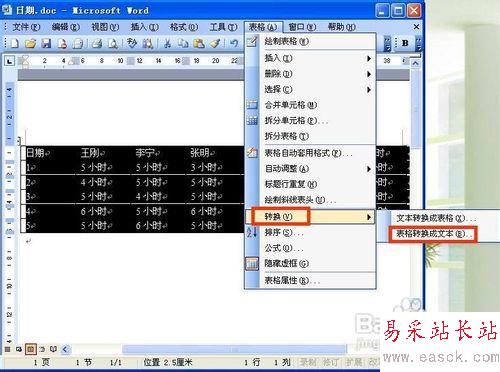500x372 pixels.
Task: Paste with the clipboard icon
Action: click(199, 43)
